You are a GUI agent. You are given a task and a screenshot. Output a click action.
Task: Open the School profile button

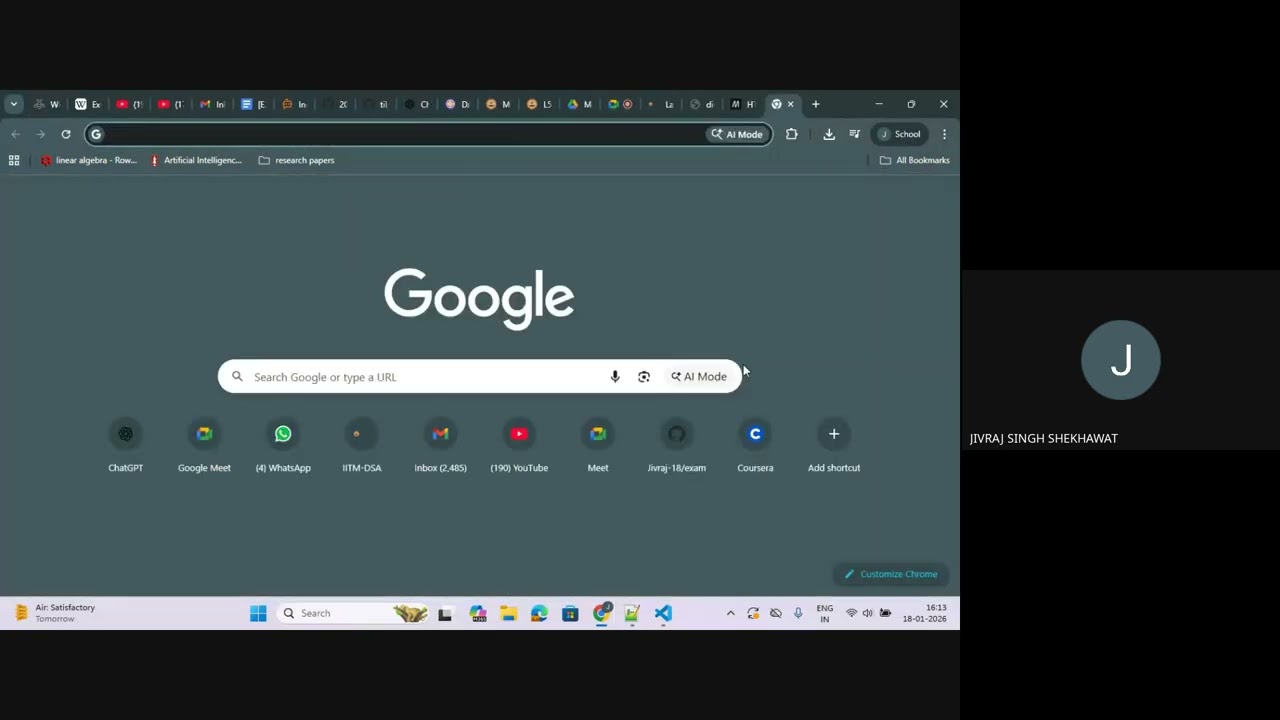click(899, 134)
